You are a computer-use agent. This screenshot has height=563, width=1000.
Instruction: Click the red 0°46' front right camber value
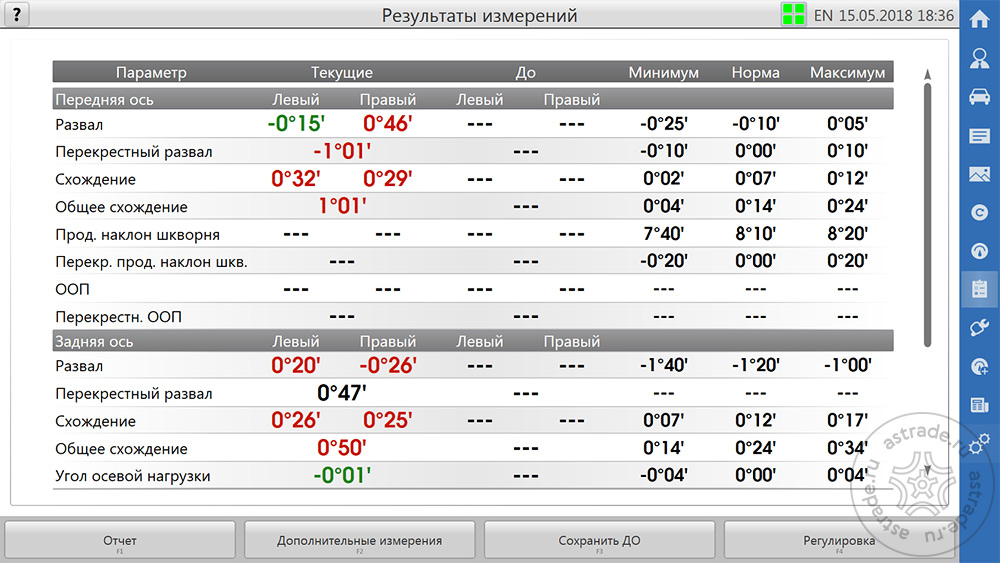pos(388,124)
